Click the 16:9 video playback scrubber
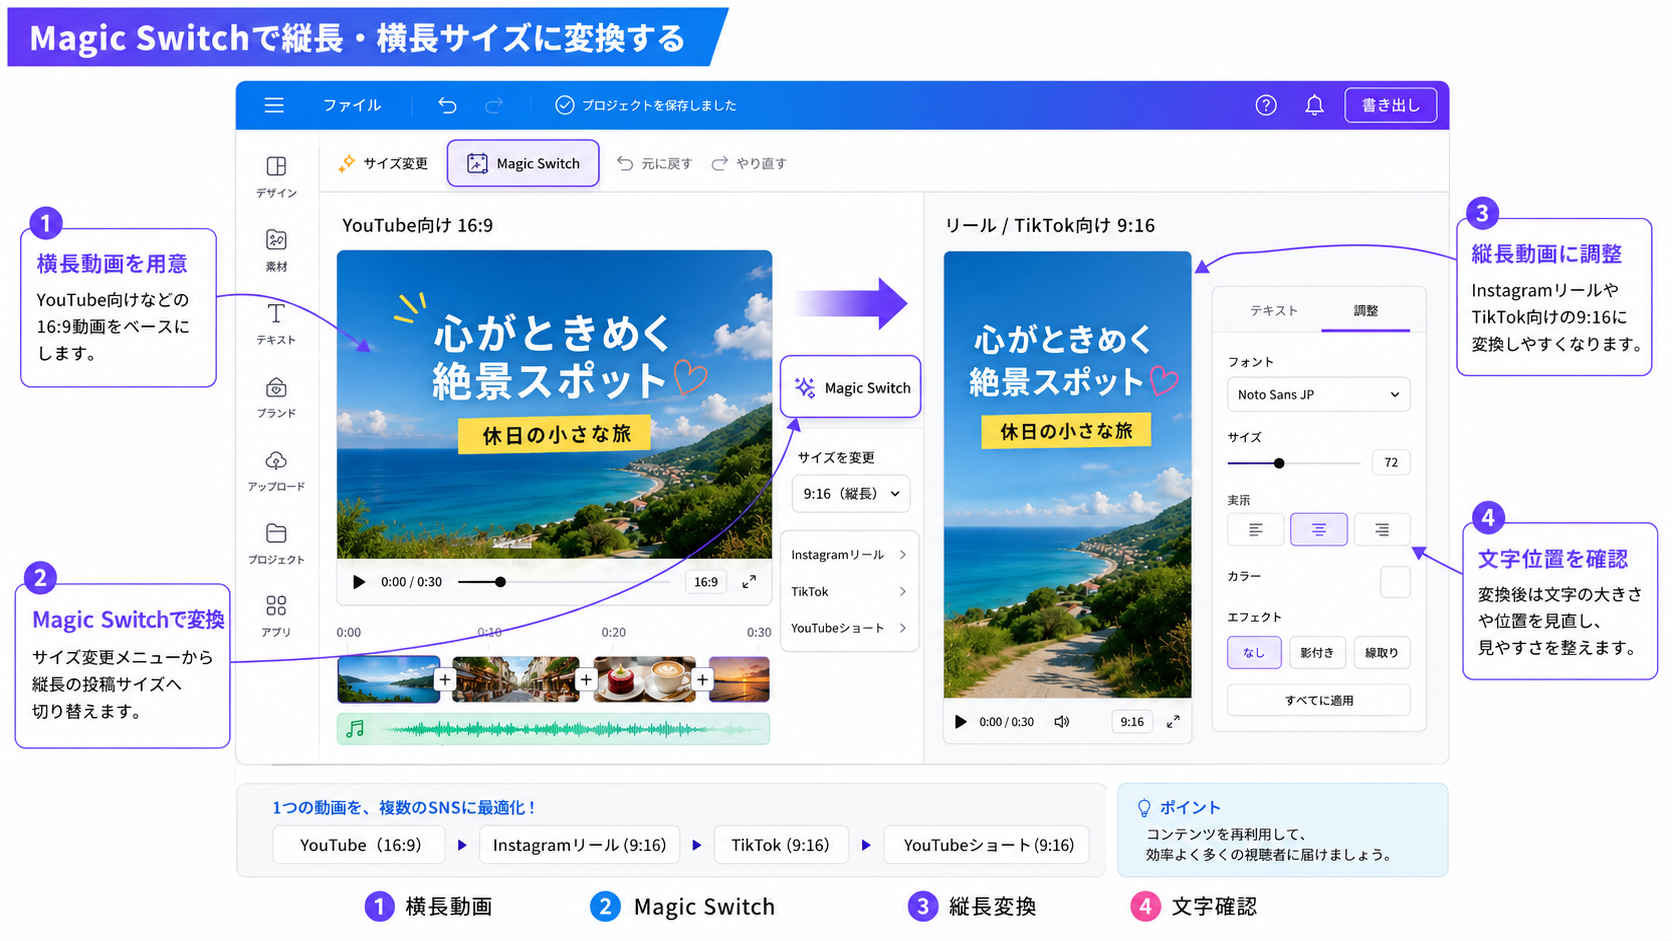The width and height of the screenshot is (1672, 941). coord(500,582)
